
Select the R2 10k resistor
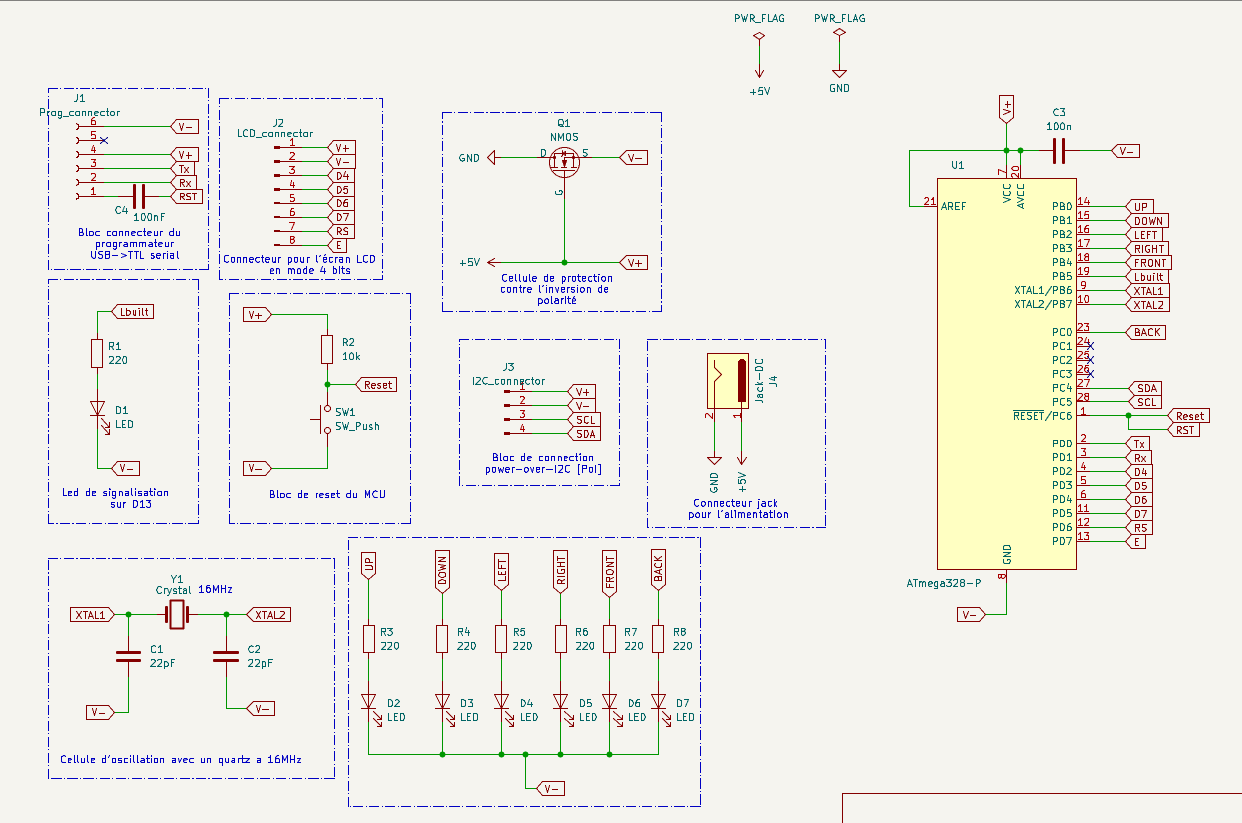326,349
